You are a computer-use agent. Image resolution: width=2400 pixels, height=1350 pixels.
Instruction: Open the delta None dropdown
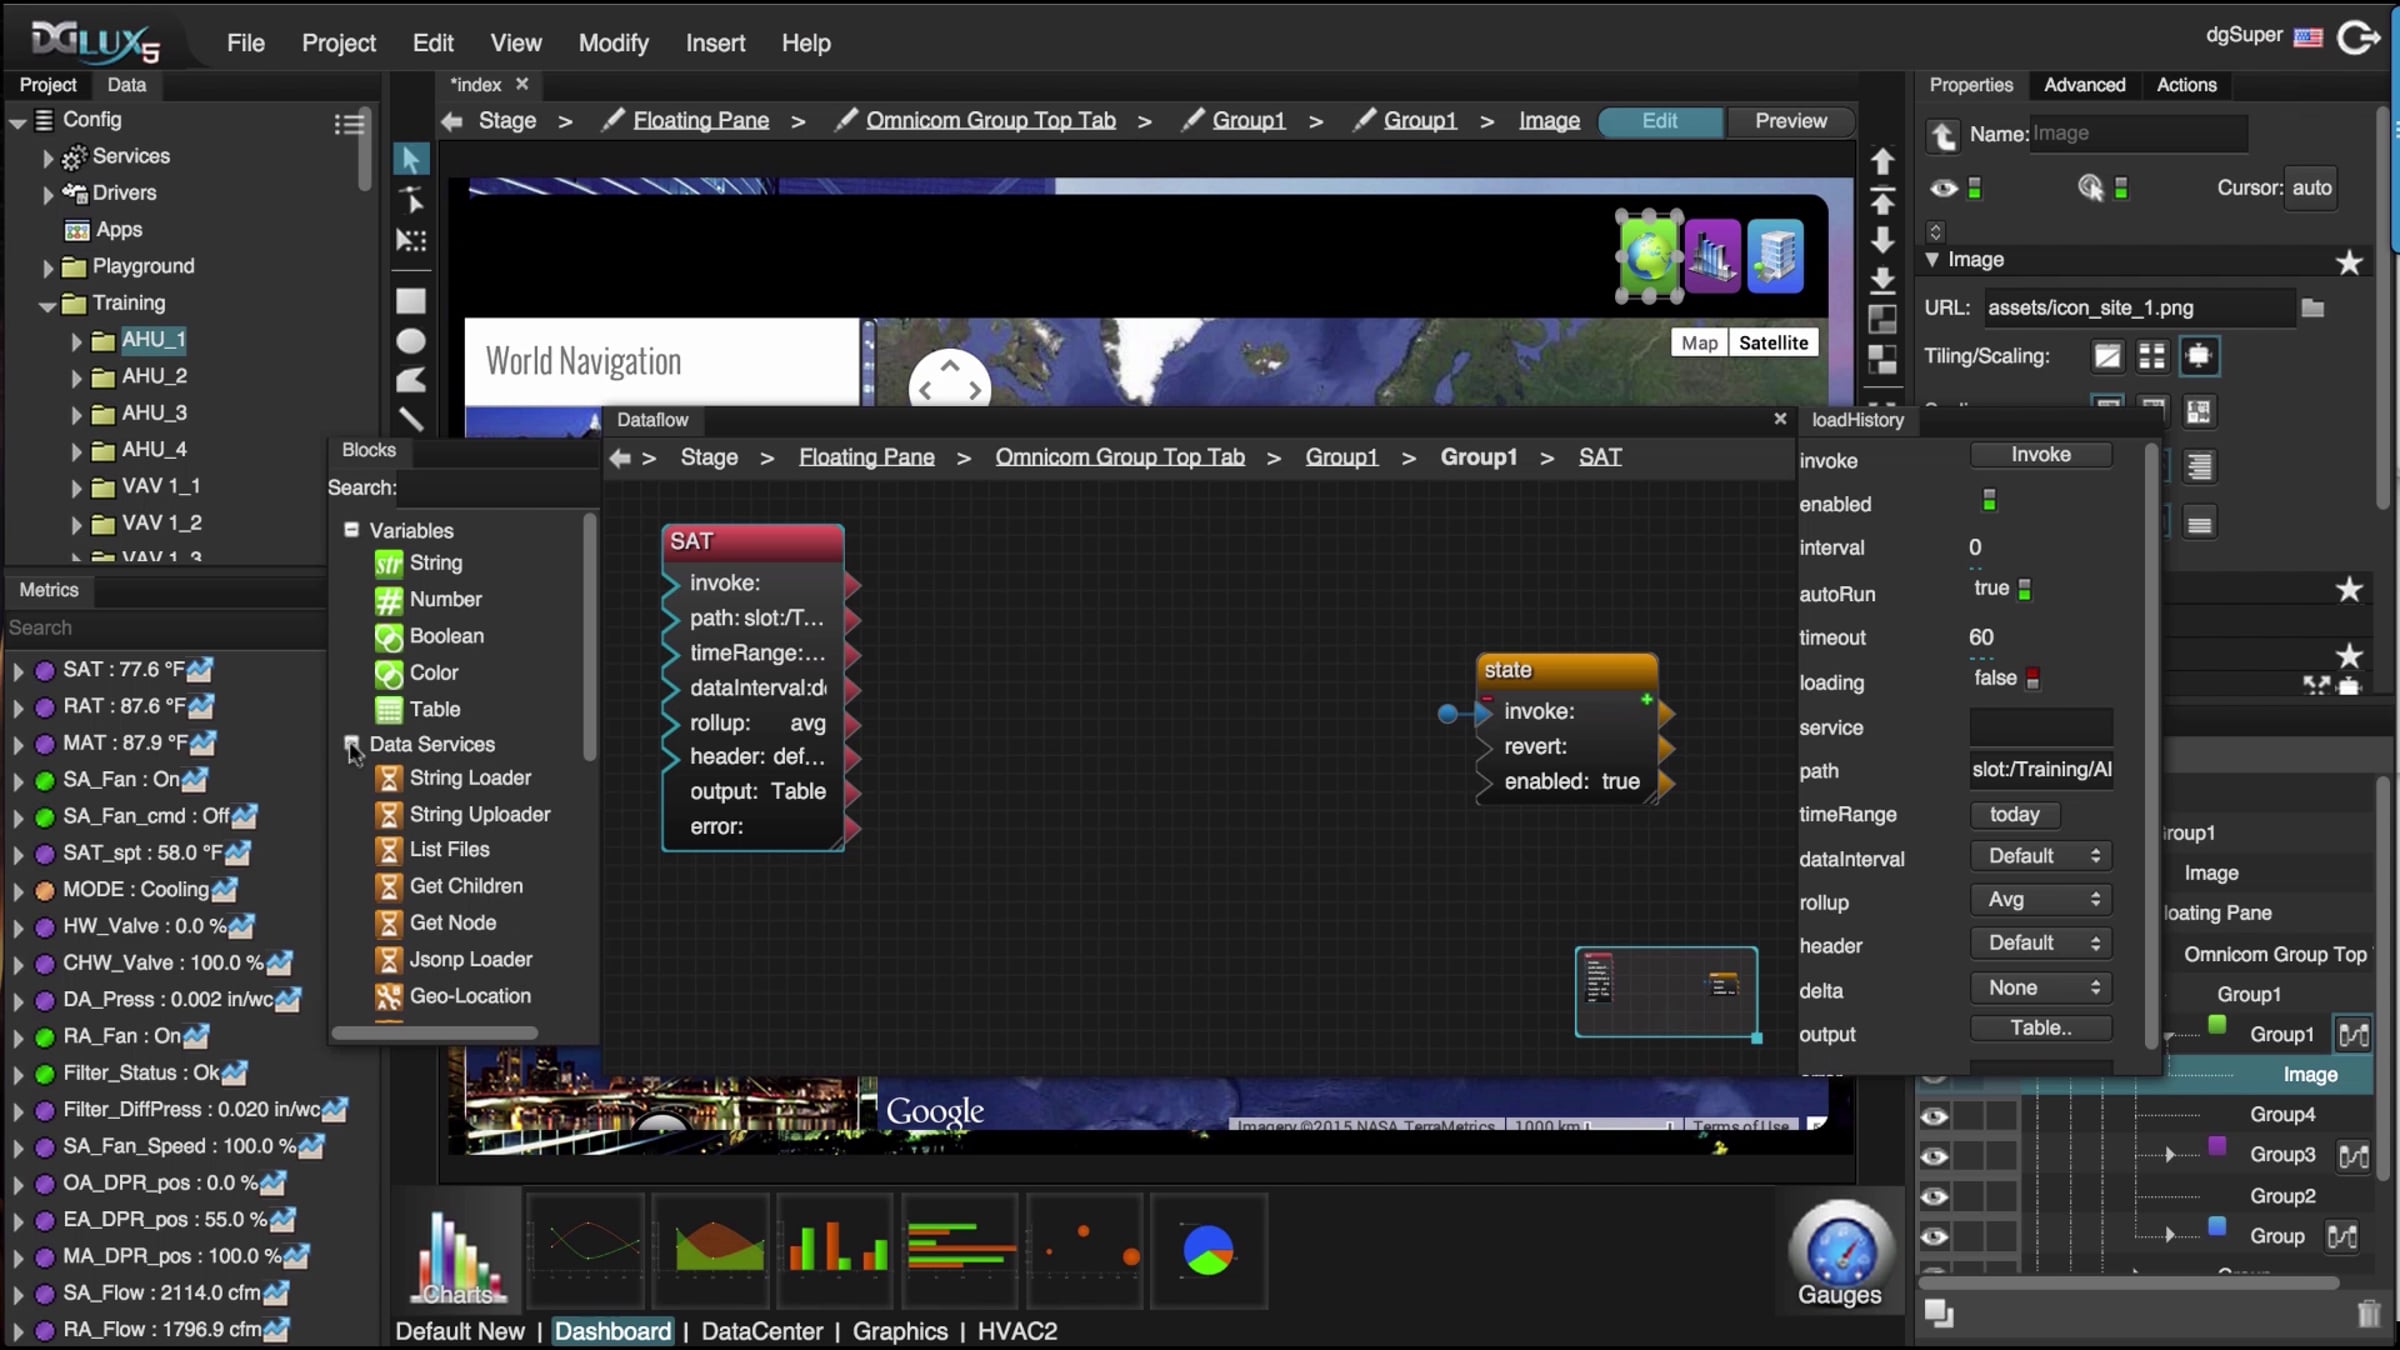click(x=2041, y=988)
